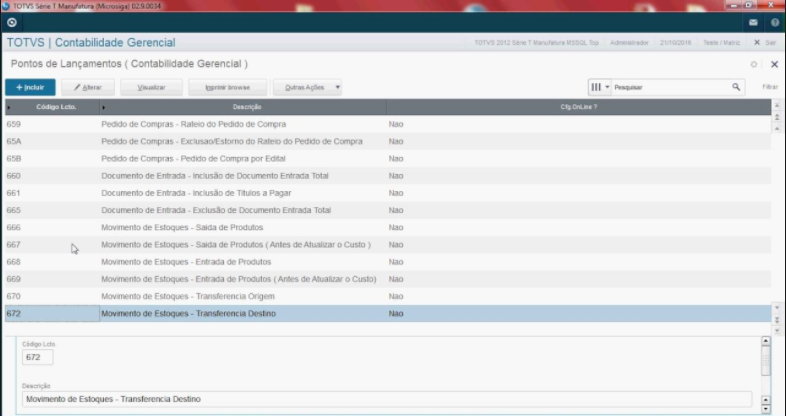Screen dimensions: 786x416
Task: Click the TOTVS circular logo icon
Action: (x=12, y=22)
